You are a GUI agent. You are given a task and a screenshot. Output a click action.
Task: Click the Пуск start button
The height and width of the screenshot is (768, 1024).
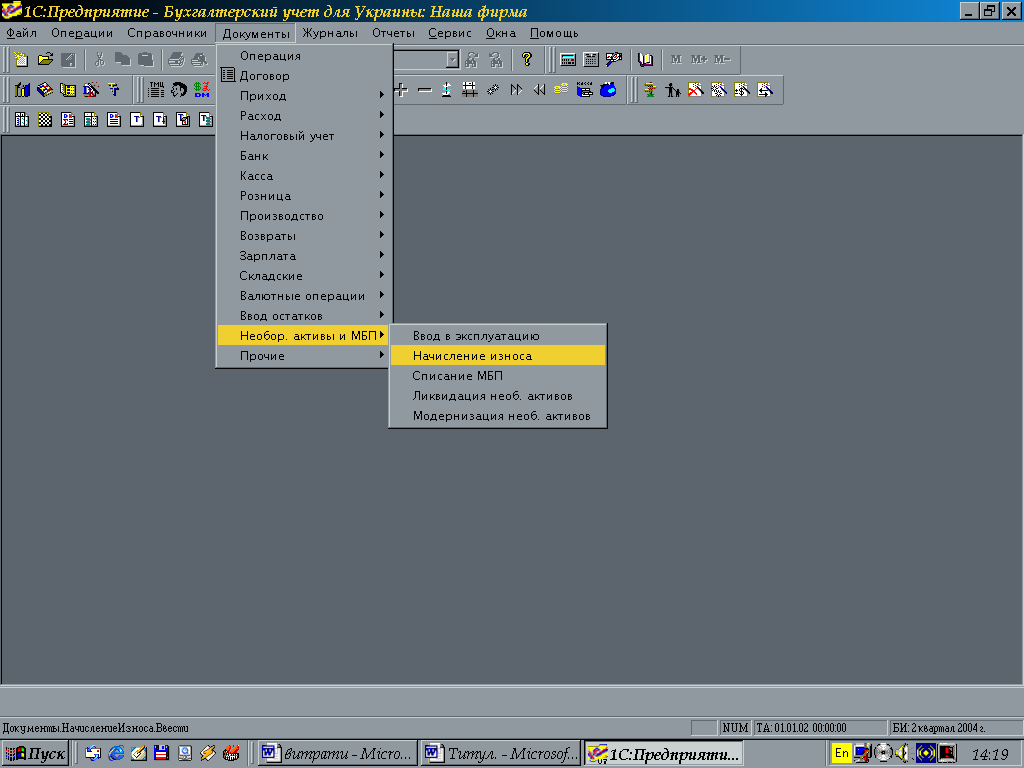[x=35, y=754]
